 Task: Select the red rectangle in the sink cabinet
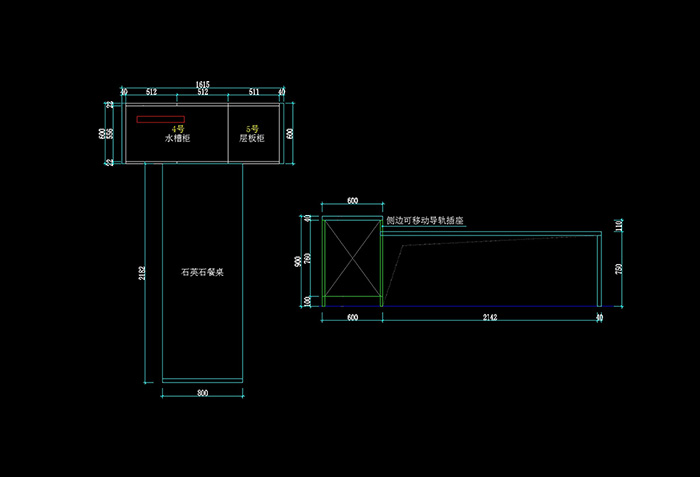coord(160,120)
